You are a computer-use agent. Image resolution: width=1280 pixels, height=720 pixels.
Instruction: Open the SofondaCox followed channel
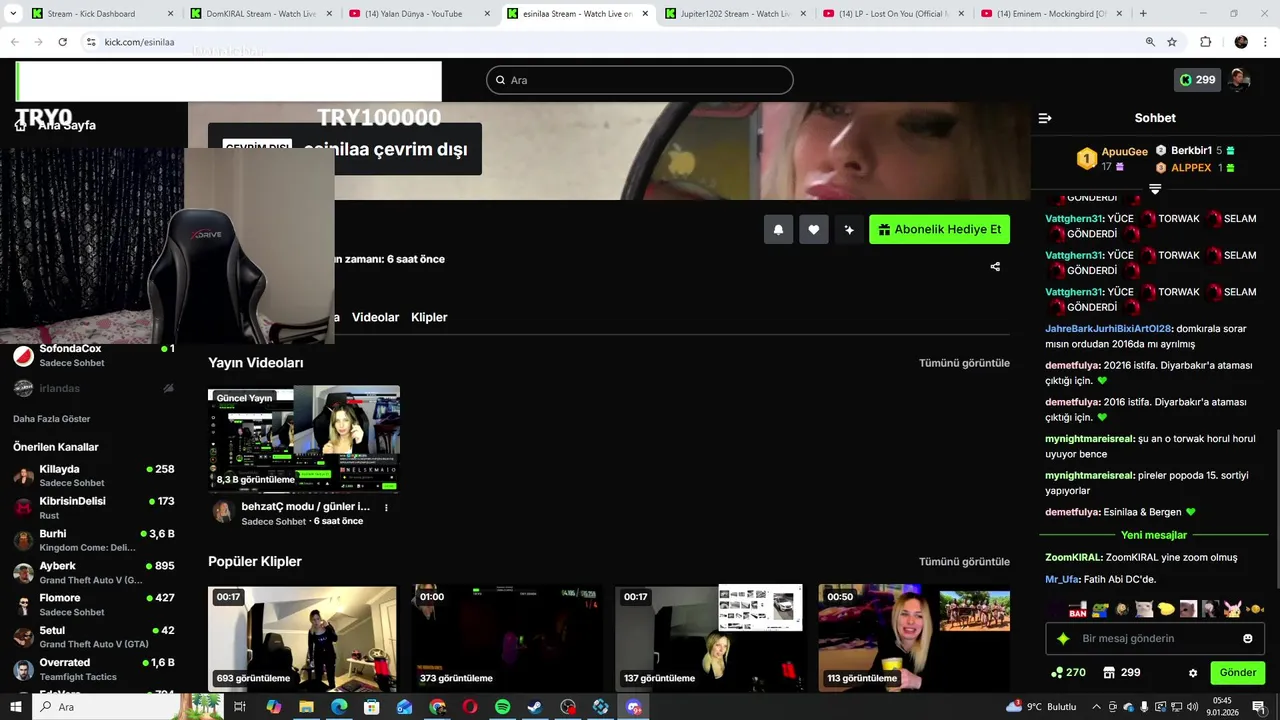(x=94, y=355)
